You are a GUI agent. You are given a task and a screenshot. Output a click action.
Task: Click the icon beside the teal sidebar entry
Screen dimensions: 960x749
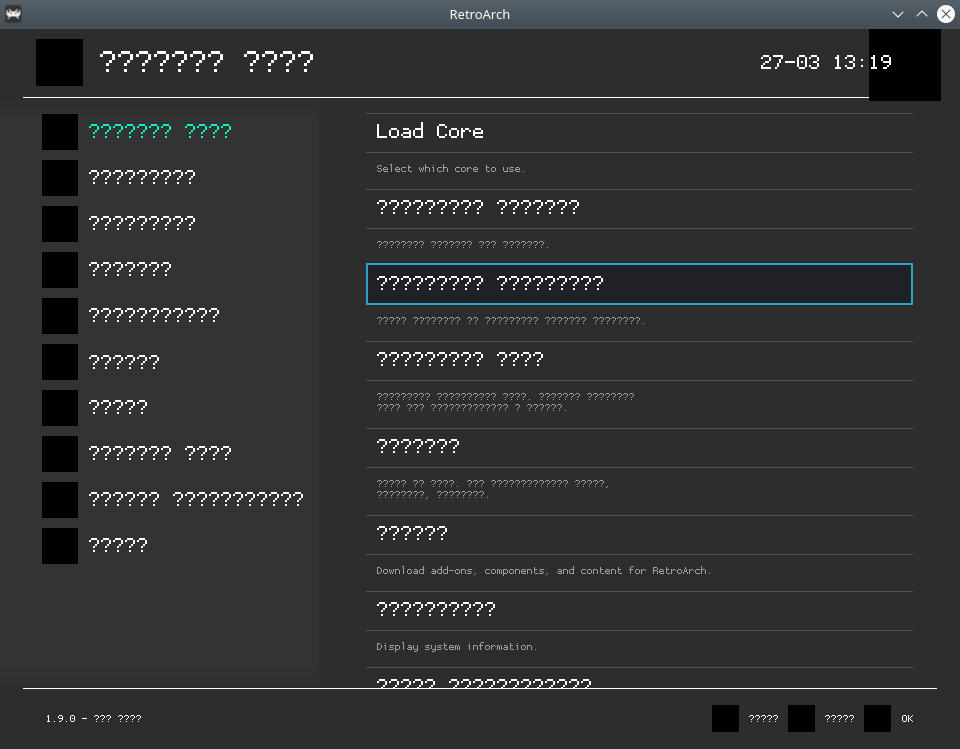click(60, 132)
